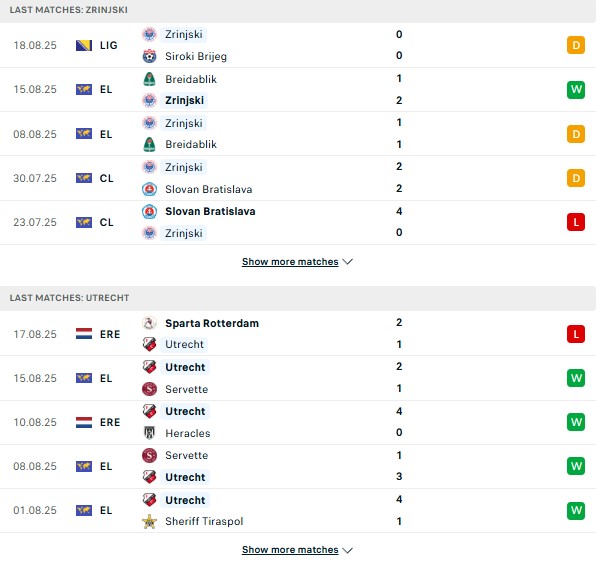Screen dimensions: 597x566
Task: Click the Heracles team crest icon
Action: click(149, 433)
